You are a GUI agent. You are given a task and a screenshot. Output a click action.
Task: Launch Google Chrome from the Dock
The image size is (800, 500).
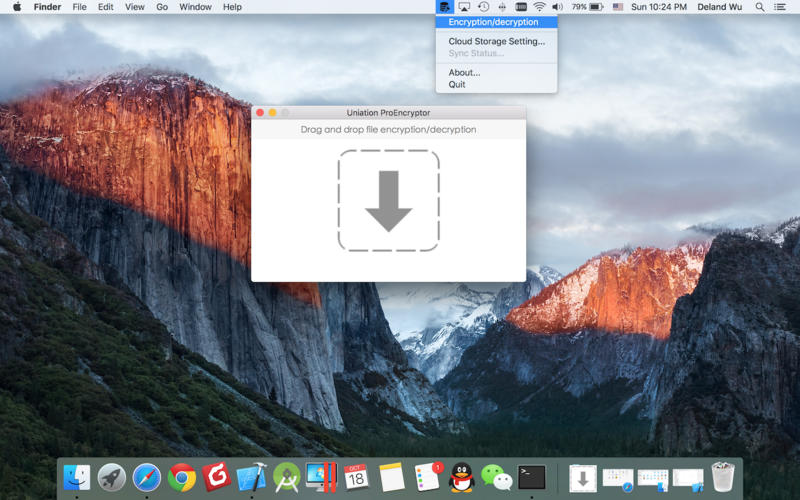[182, 478]
